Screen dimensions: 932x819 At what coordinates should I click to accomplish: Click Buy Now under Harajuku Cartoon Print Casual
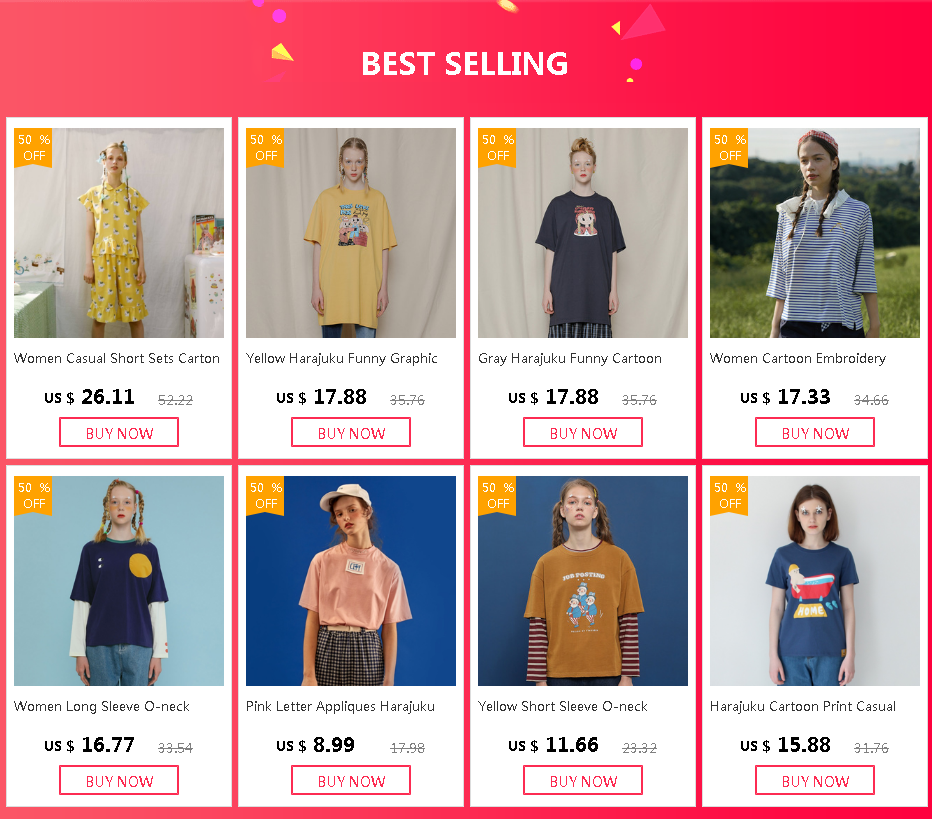815,780
